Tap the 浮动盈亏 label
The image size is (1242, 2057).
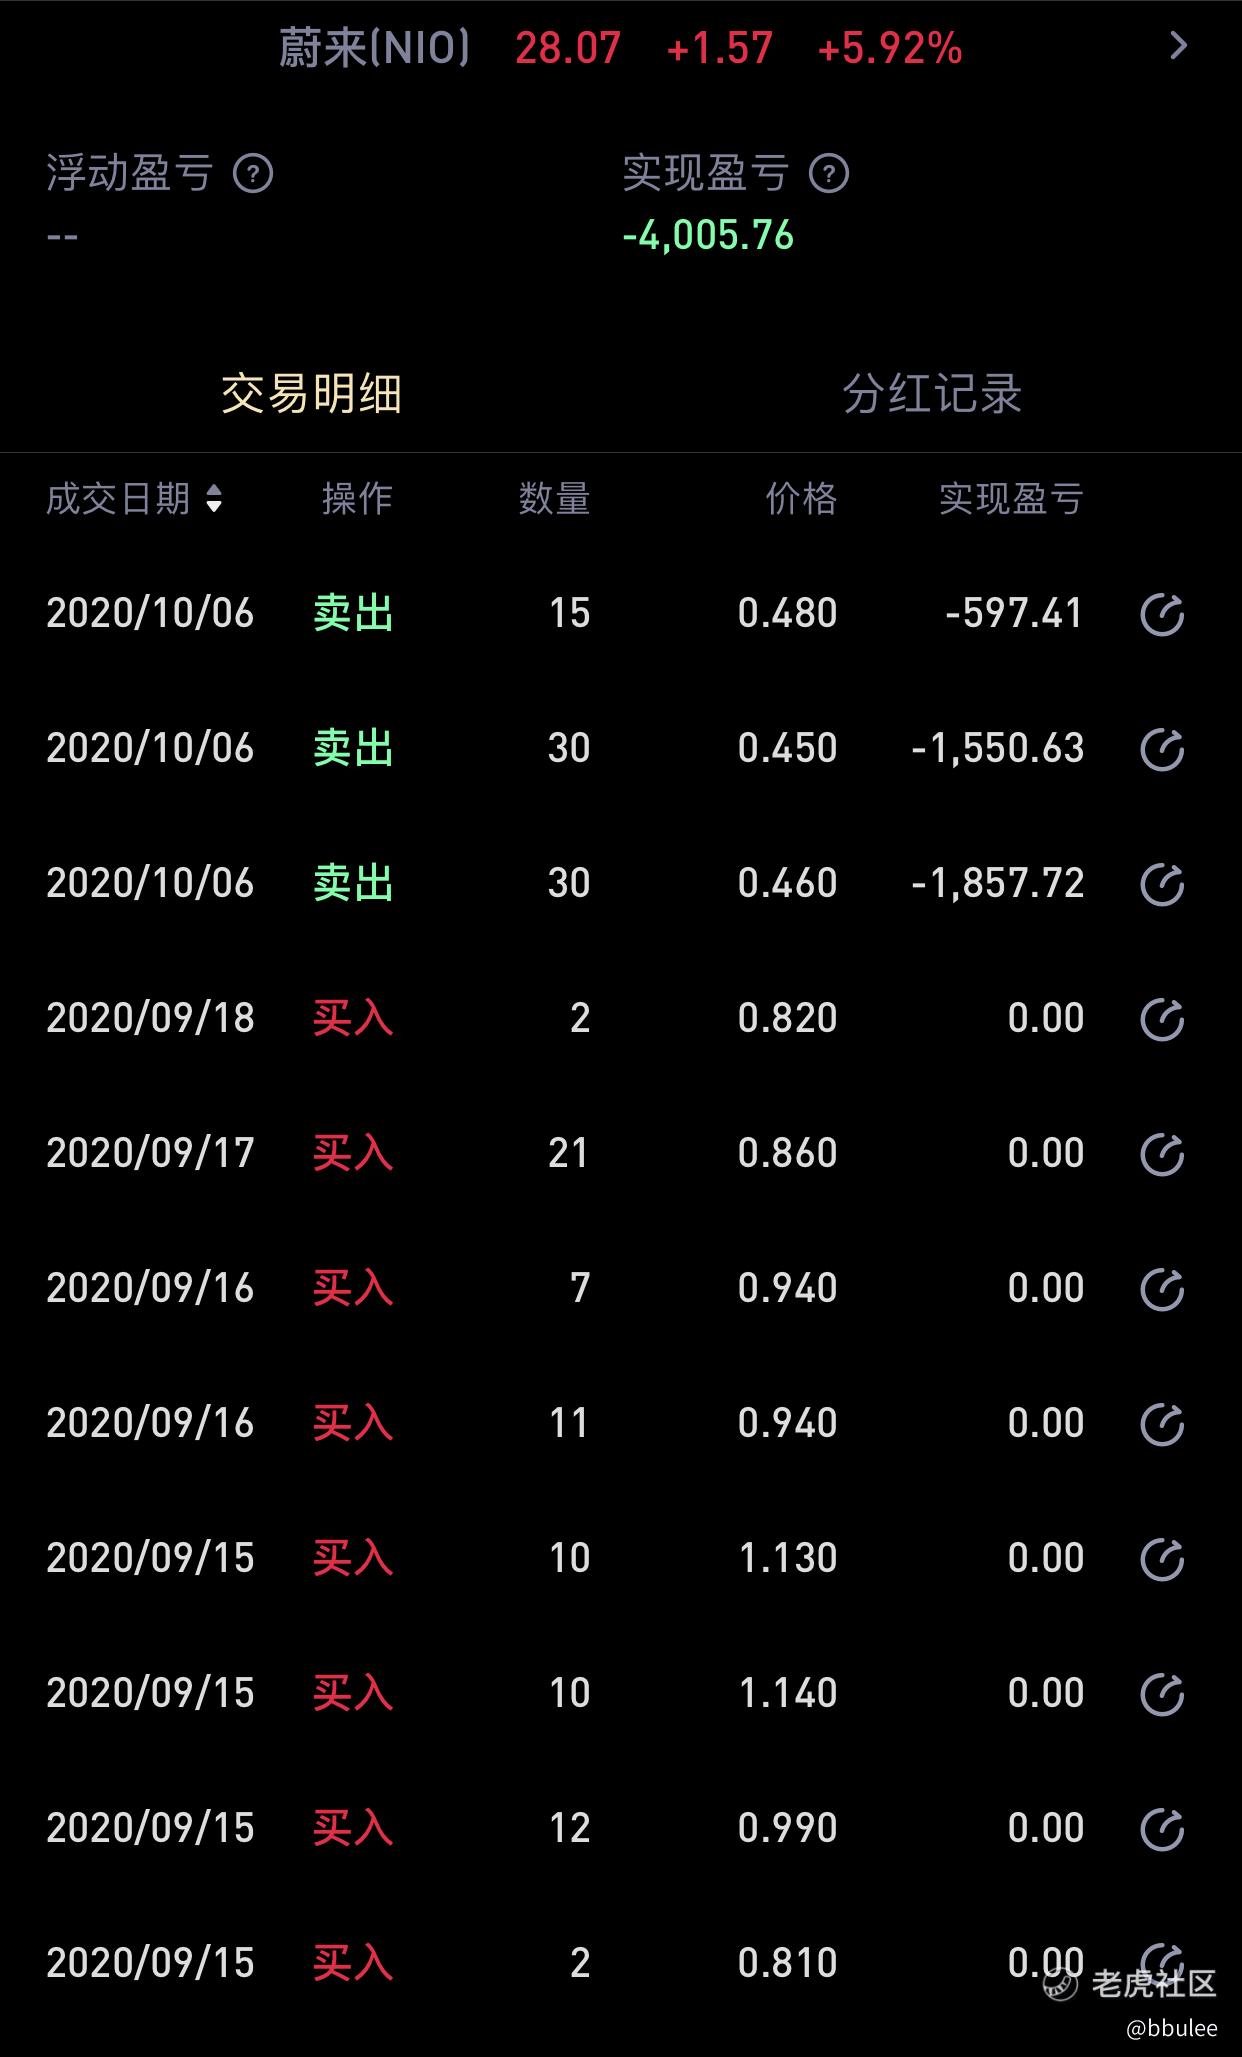click(x=130, y=174)
